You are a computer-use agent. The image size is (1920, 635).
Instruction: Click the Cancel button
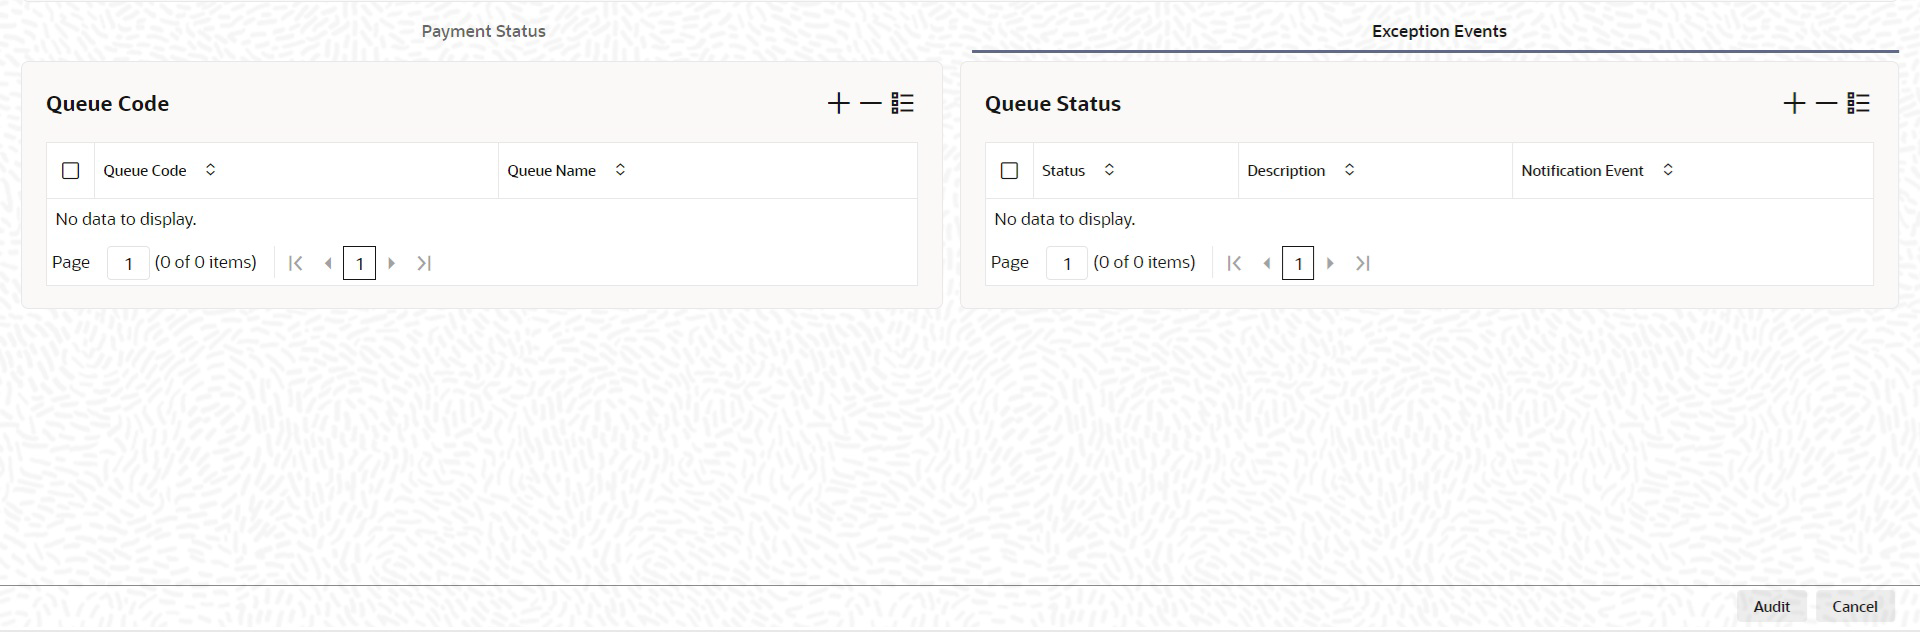tap(1854, 606)
